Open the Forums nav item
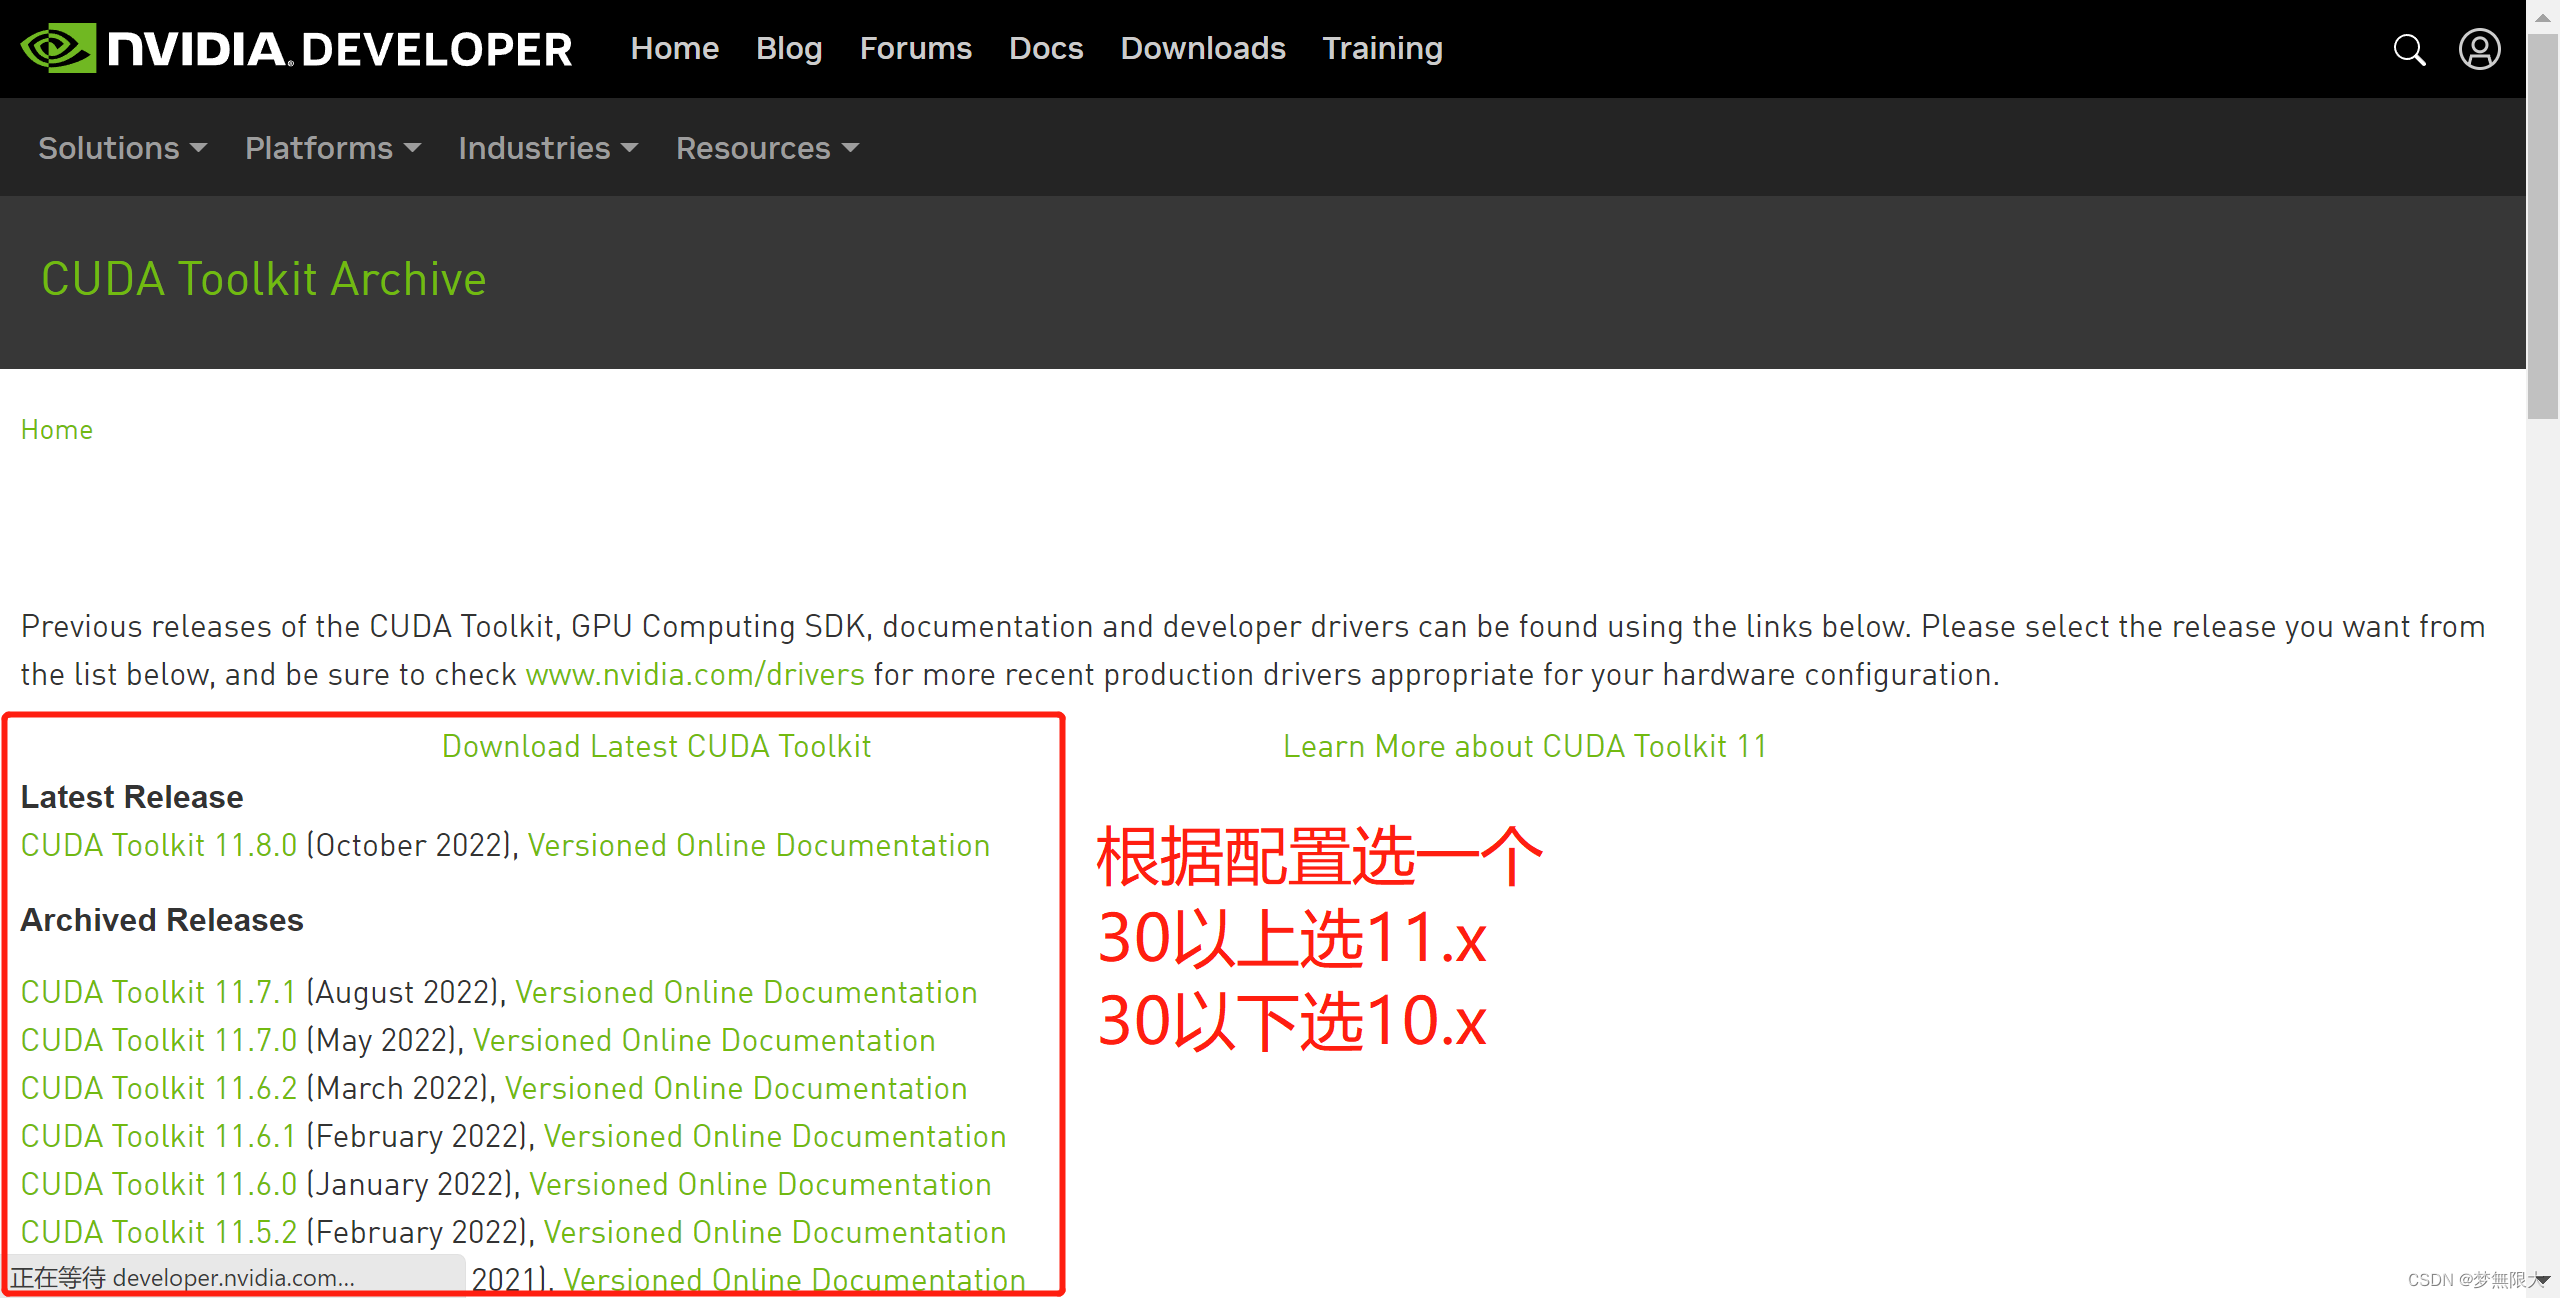The height and width of the screenshot is (1298, 2560). click(x=915, y=48)
